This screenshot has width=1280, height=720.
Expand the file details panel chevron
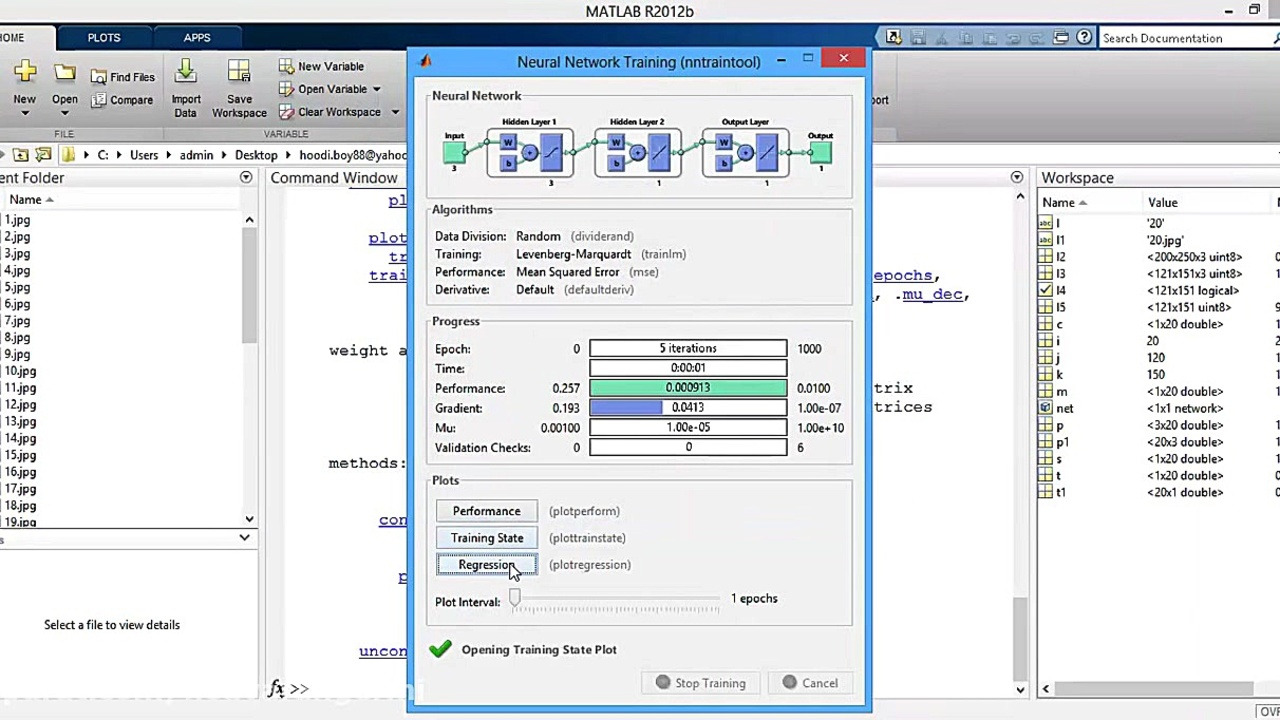pos(244,538)
